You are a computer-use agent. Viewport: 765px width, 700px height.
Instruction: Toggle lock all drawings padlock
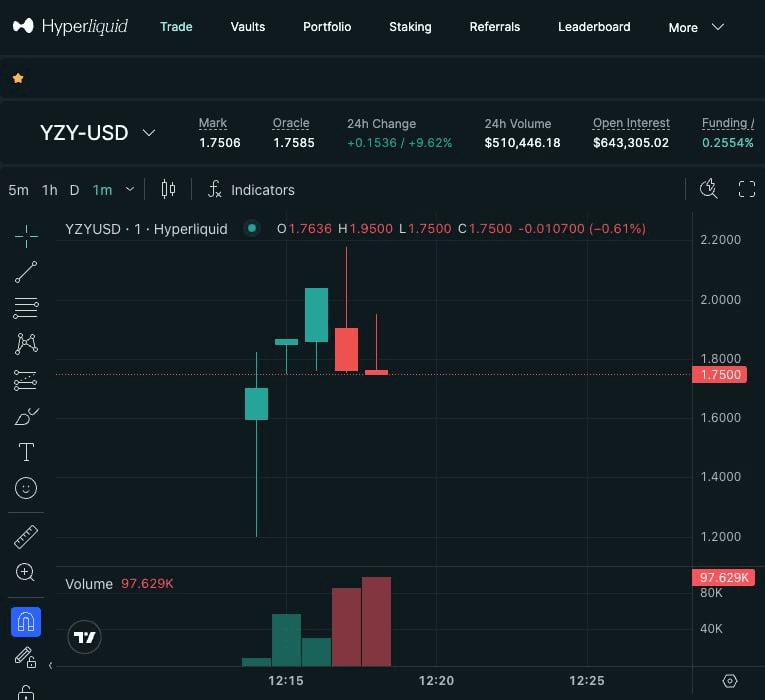click(26, 693)
